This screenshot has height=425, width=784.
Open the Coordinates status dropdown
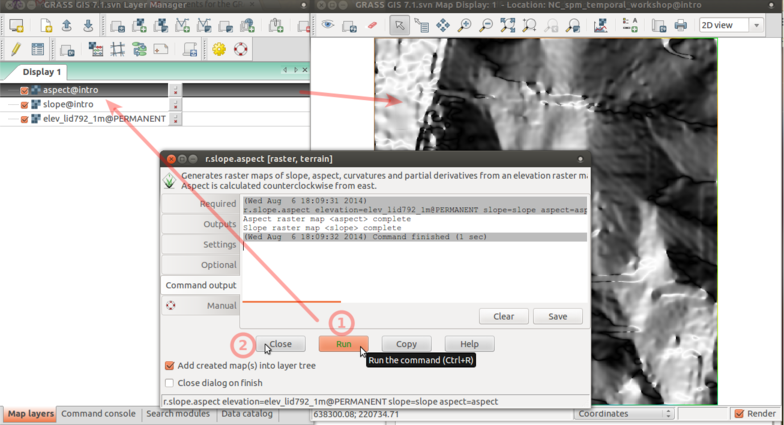click(x=624, y=414)
